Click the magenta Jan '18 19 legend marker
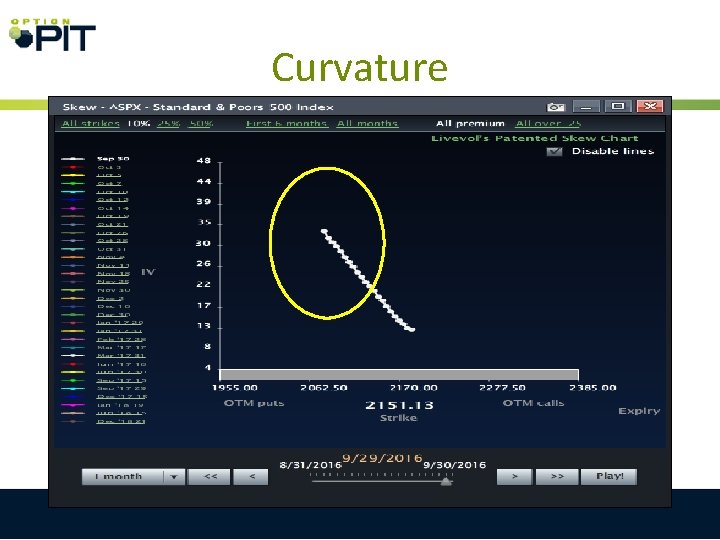Screen dimensions: 720x540 tap(73, 405)
